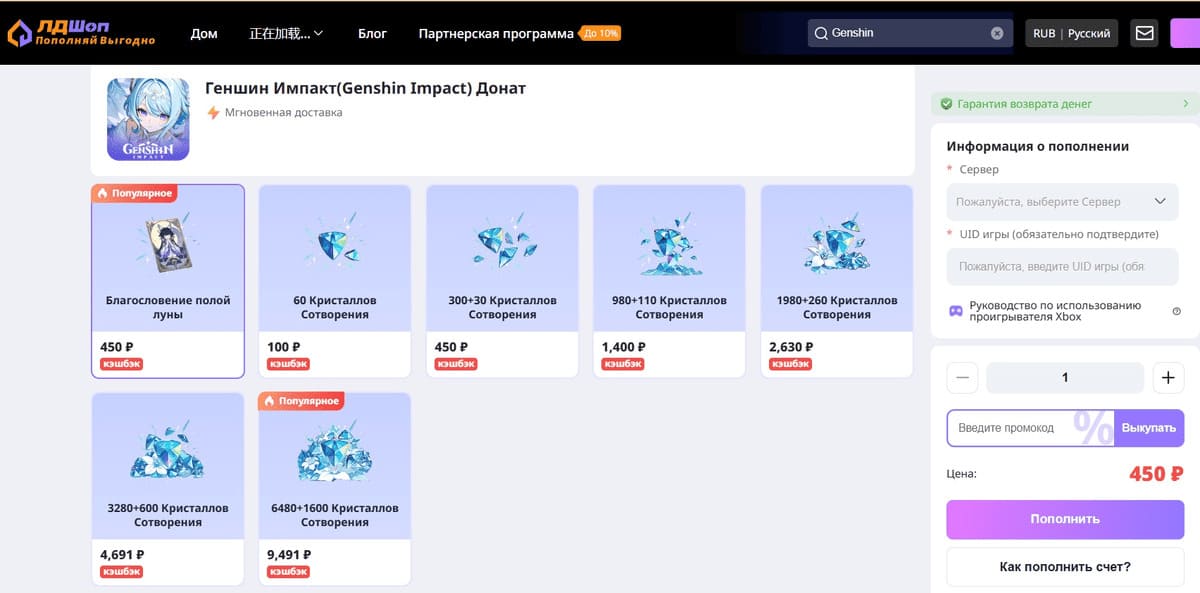Click кэшбэк tag under 1,400 ₽
This screenshot has height=593, width=1200.
click(x=623, y=364)
